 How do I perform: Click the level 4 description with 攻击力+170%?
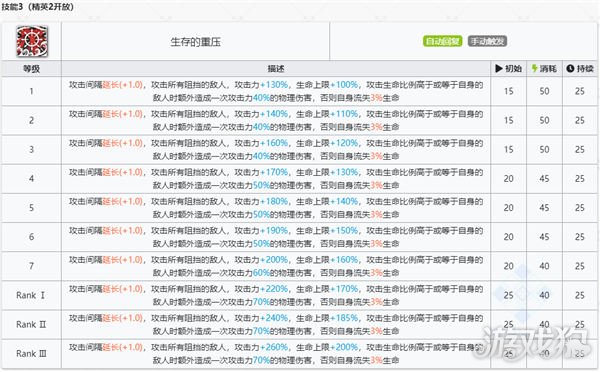(x=276, y=179)
